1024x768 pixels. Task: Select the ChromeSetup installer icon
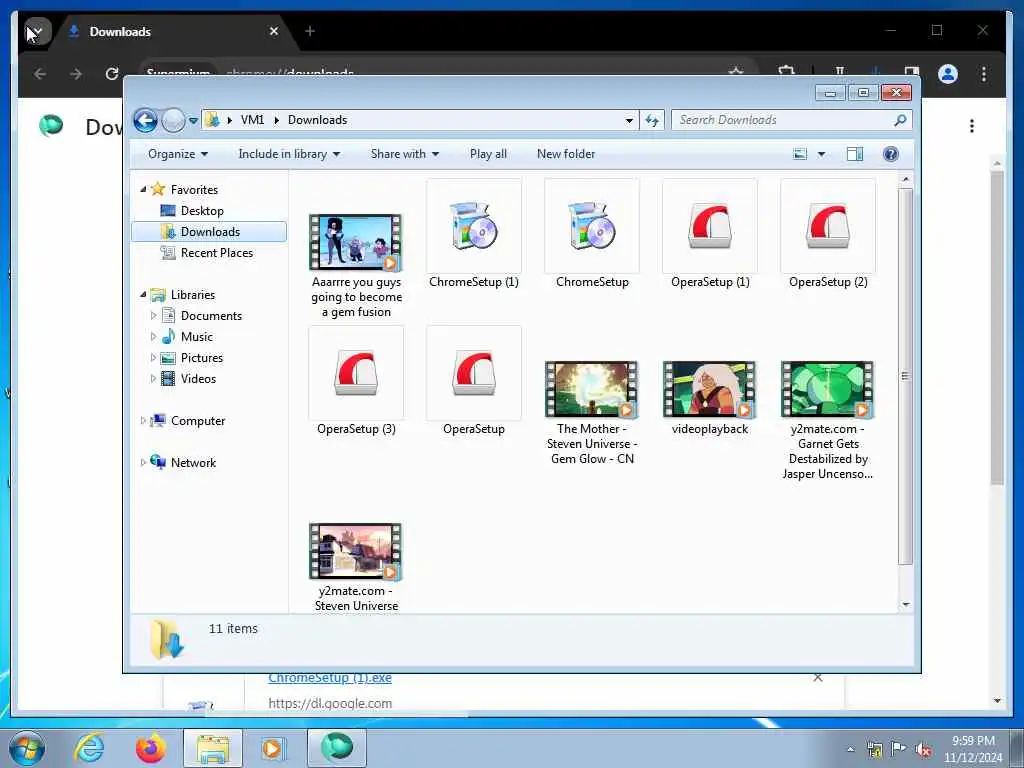pos(592,226)
